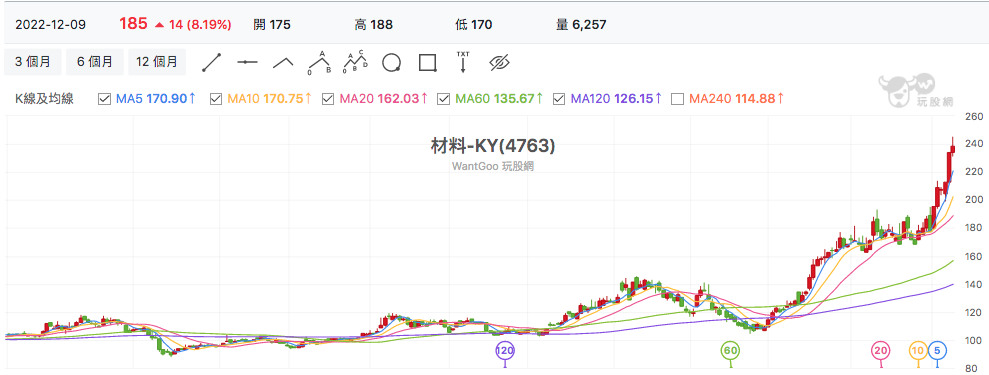
Task: Uncheck the MA60 moving average checkbox
Action: pyautogui.click(x=444, y=99)
